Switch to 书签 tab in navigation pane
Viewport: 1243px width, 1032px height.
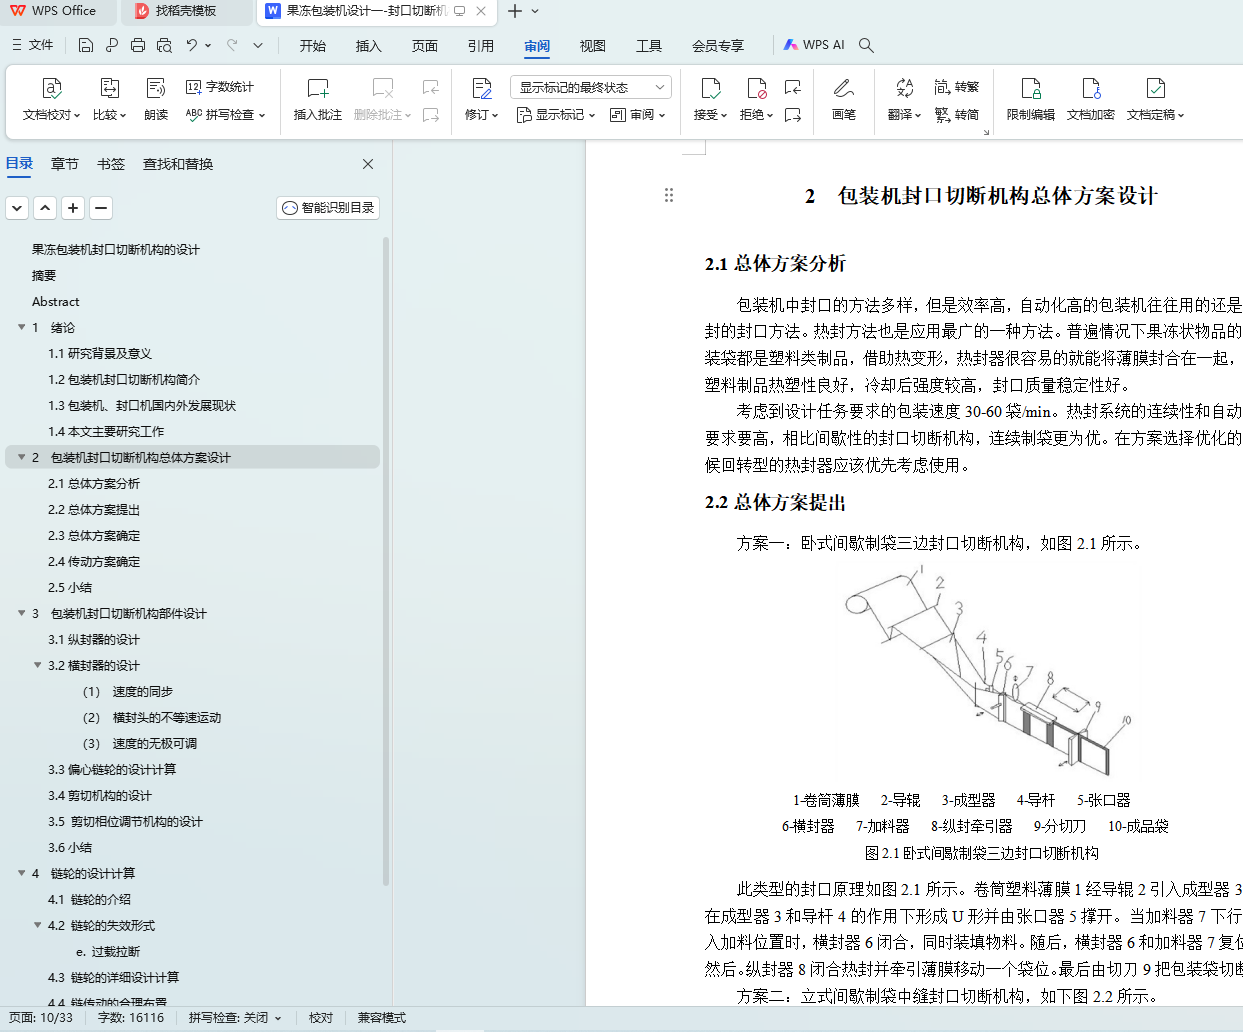(x=111, y=164)
